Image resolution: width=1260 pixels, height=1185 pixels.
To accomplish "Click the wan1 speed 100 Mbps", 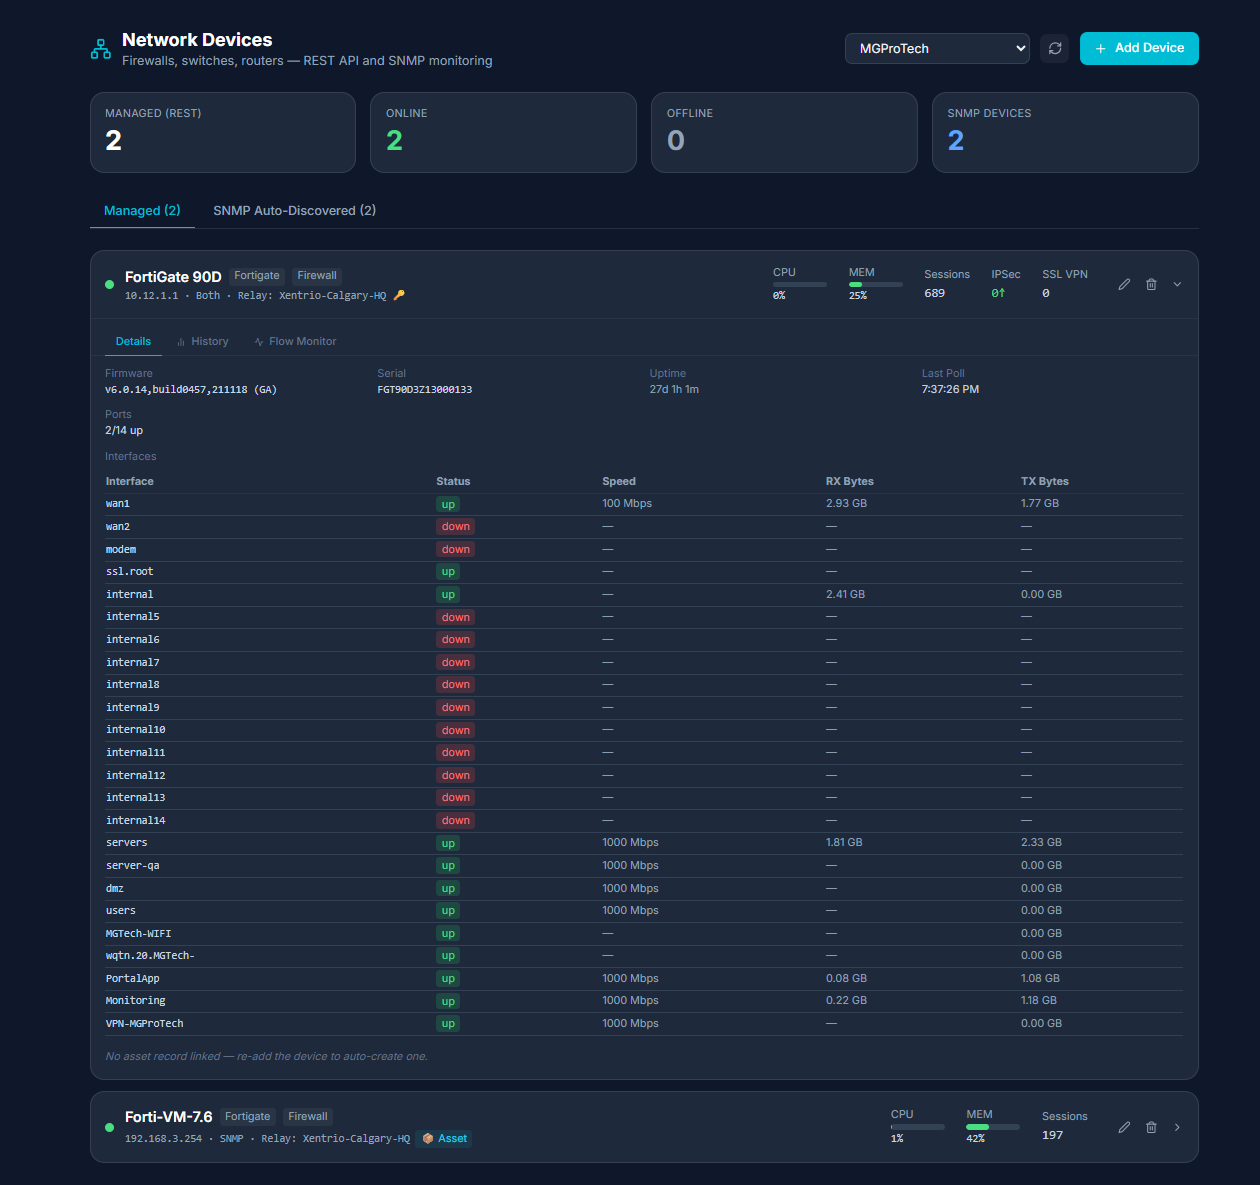I will pos(627,504).
